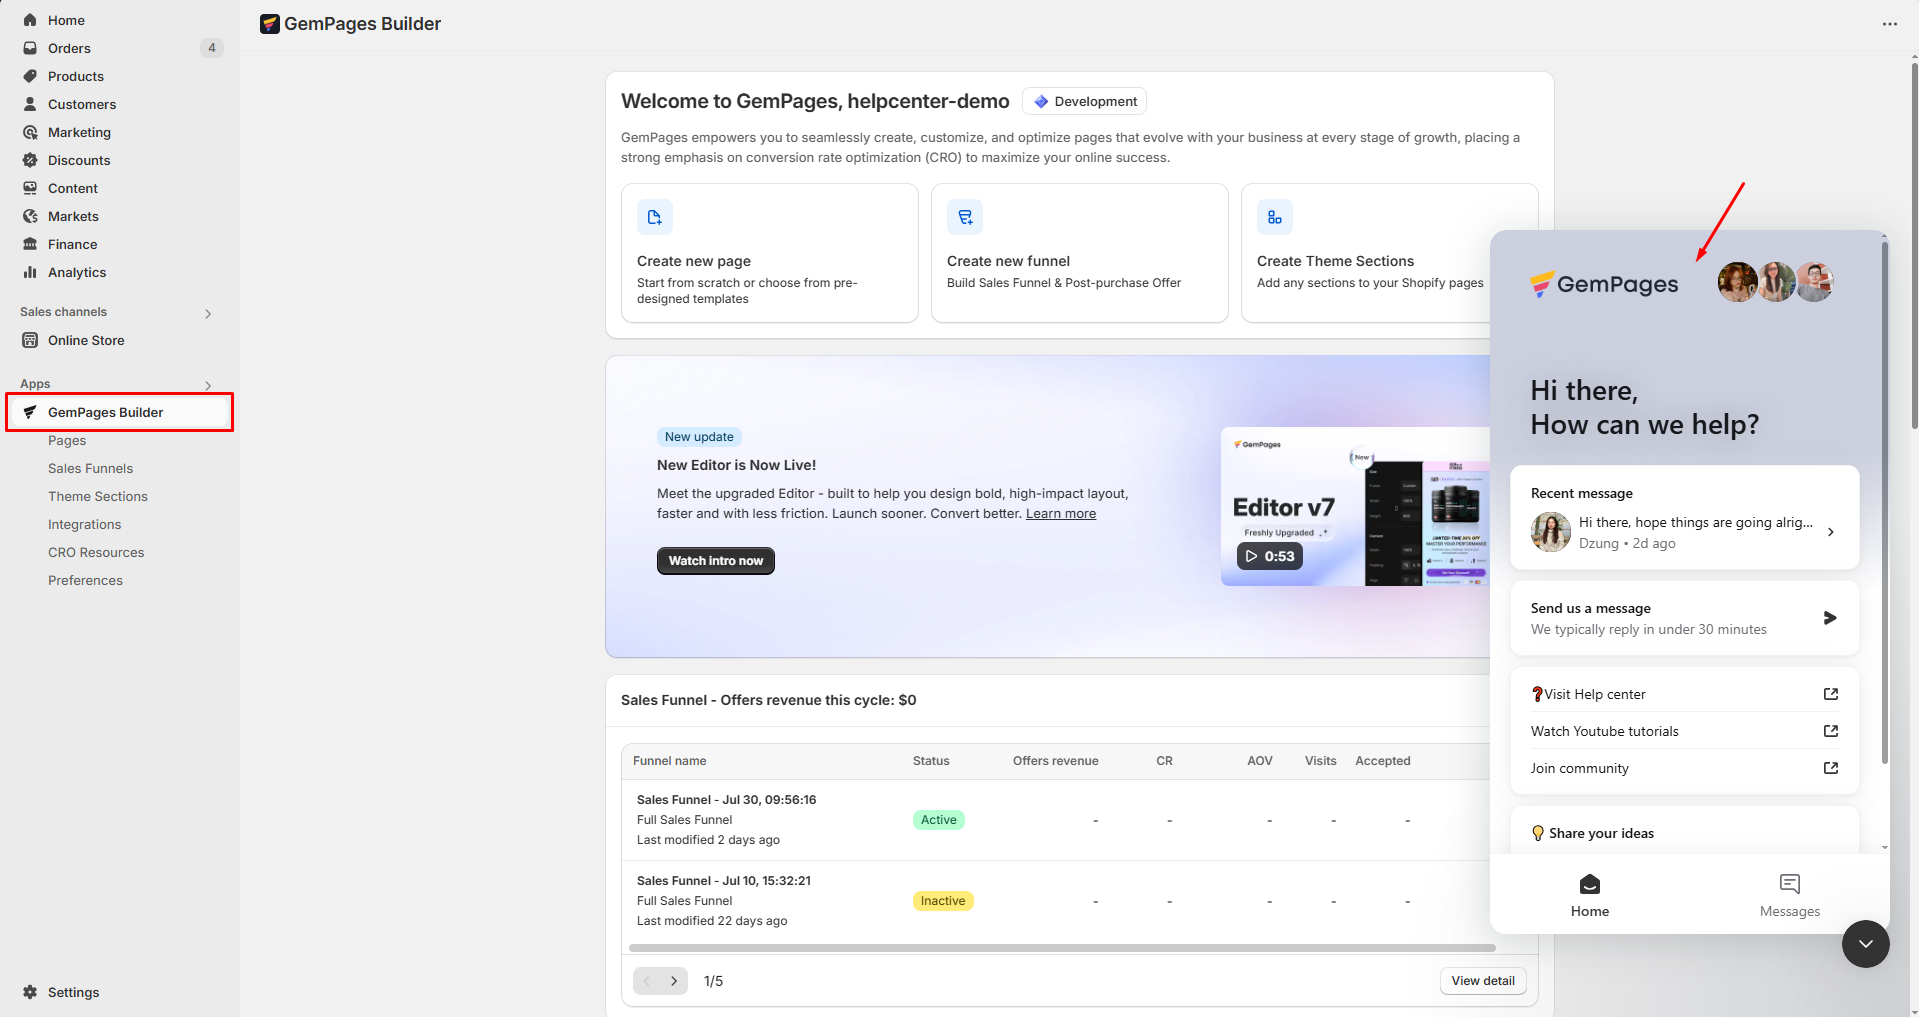Image resolution: width=1919 pixels, height=1017 pixels.
Task: Go to next funnel page arrow
Action: click(674, 981)
